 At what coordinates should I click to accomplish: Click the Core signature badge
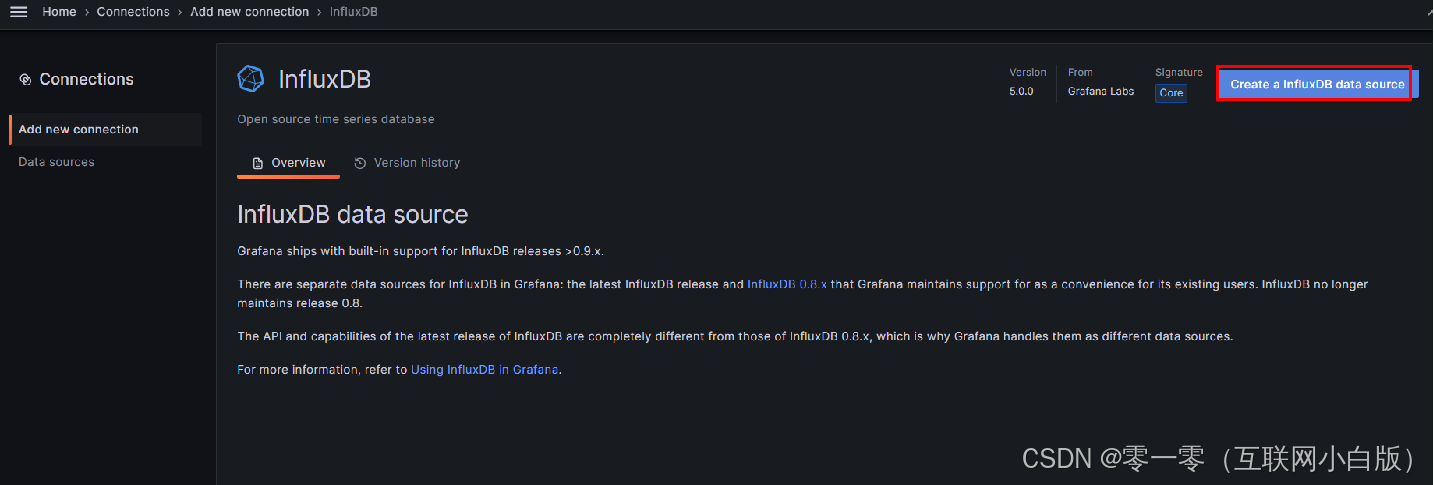[1171, 93]
